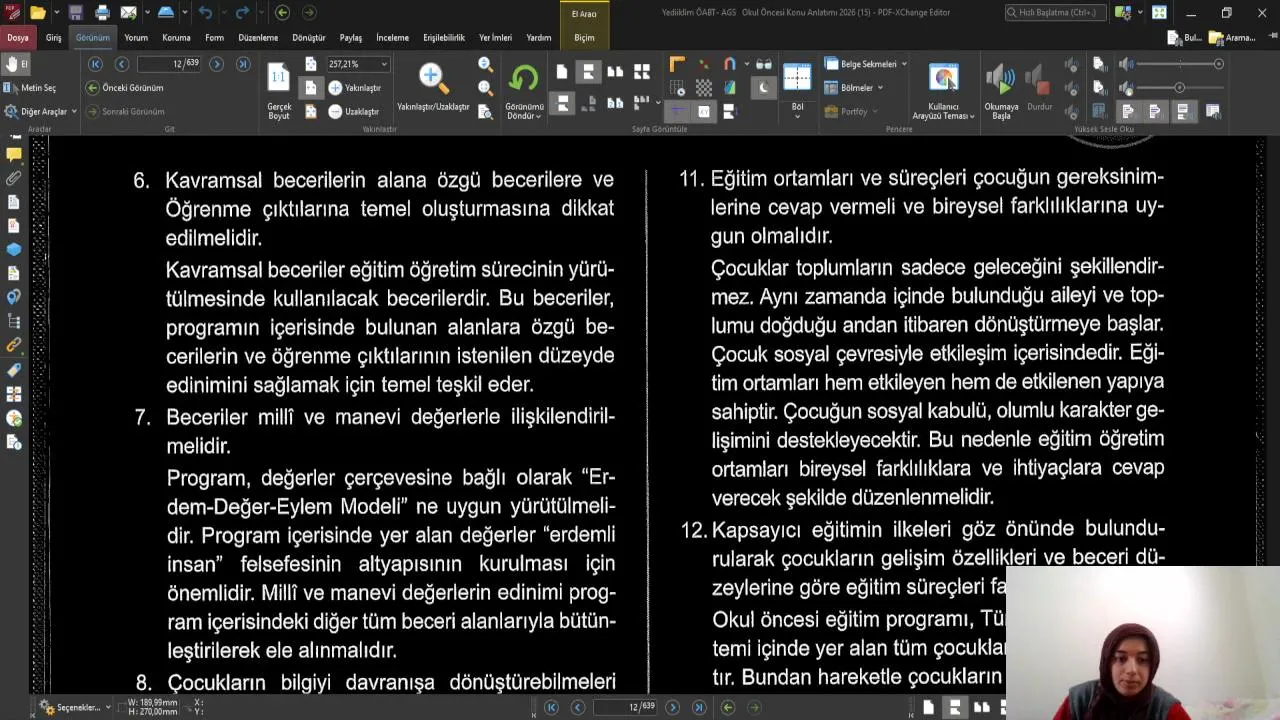
Task: Adjust the read-aloud volume slider
Action: tap(1180, 64)
